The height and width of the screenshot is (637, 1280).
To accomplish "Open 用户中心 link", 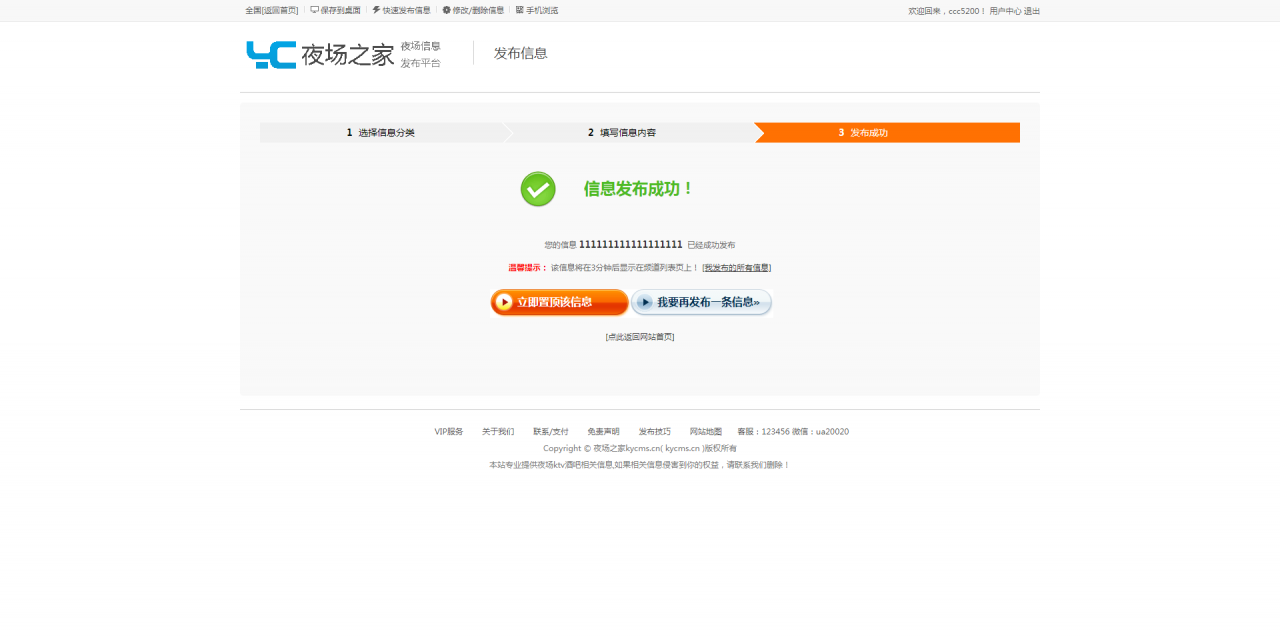I will point(1005,11).
